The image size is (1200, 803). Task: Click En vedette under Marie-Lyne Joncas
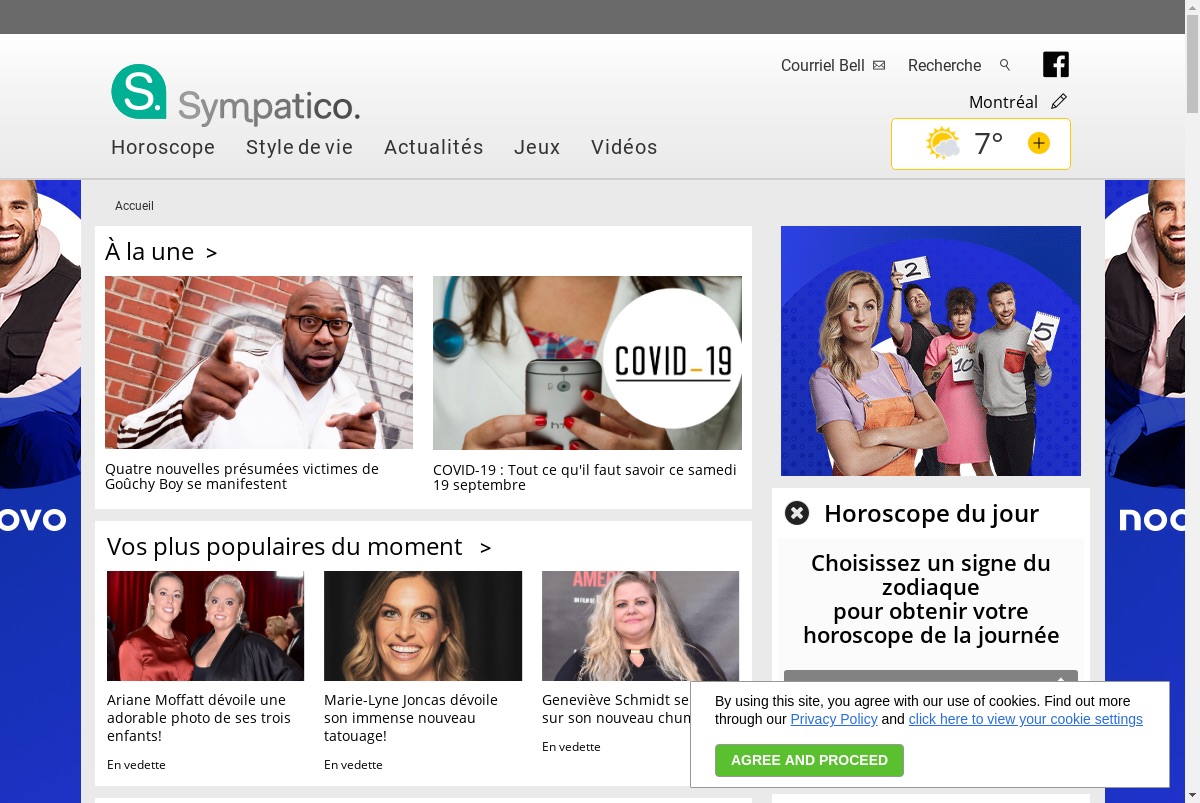point(353,764)
